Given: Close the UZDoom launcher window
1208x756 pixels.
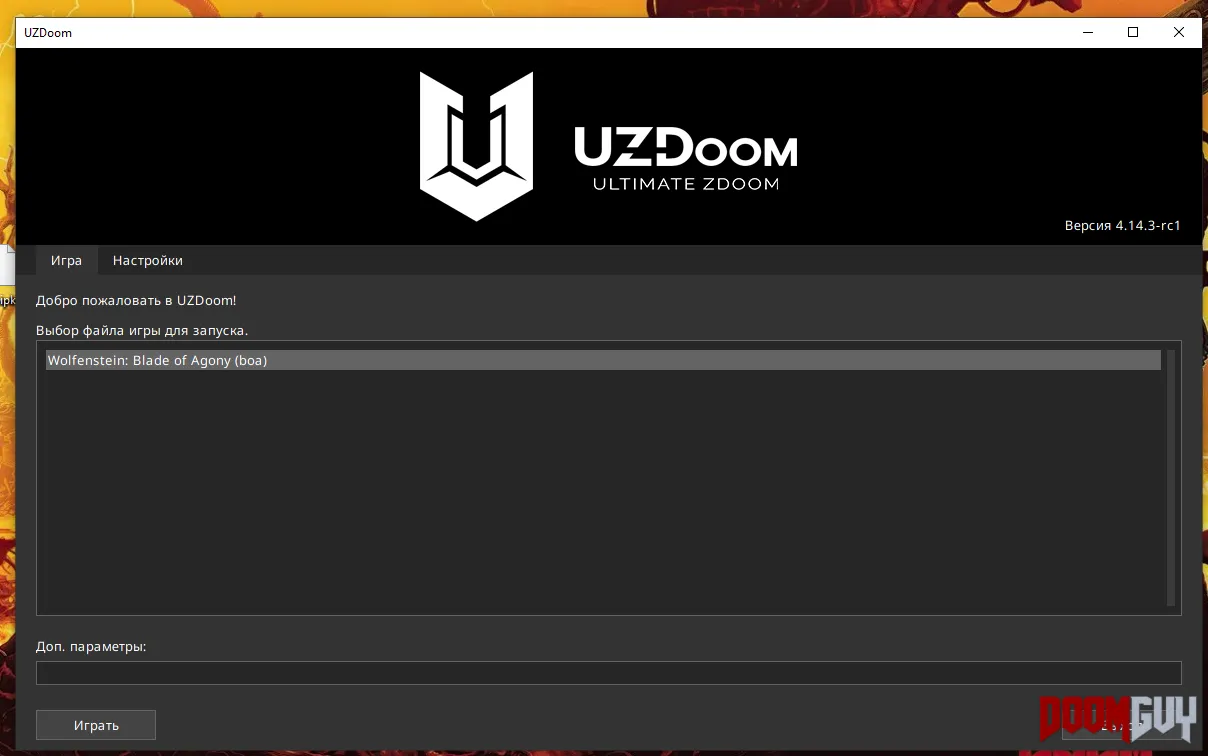Looking at the screenshot, I should (1179, 32).
